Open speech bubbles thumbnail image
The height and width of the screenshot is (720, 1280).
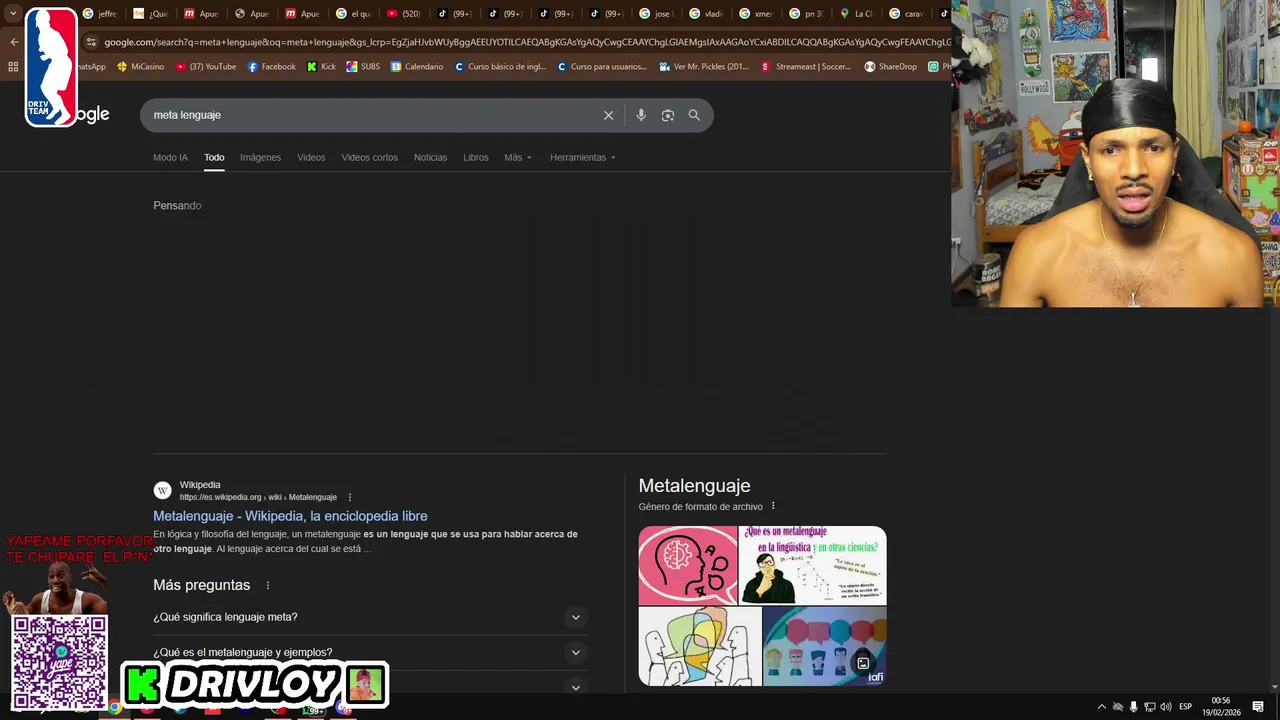point(825,646)
